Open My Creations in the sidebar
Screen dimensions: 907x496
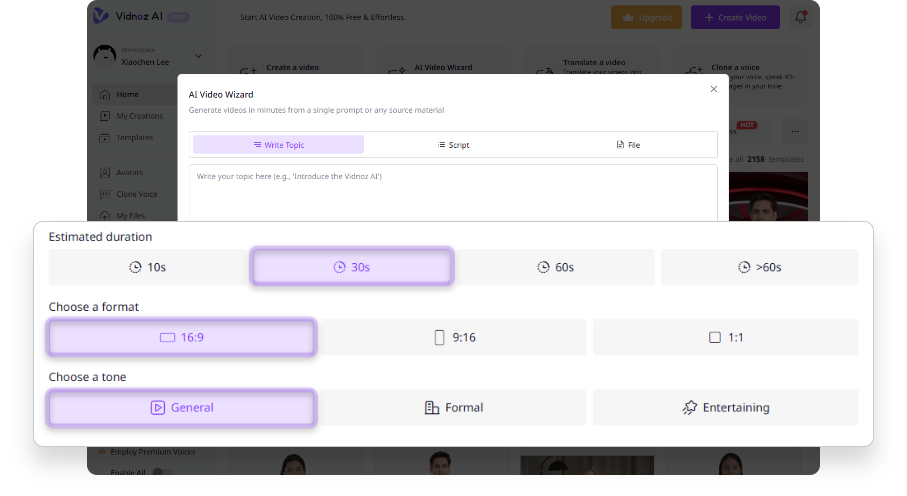[x=139, y=116]
